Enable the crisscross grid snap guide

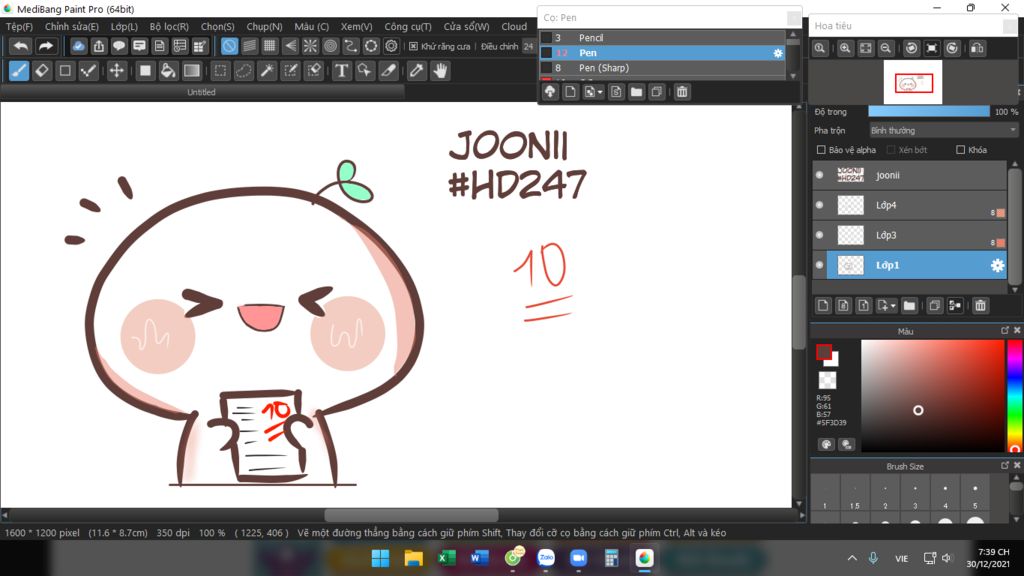click(x=270, y=46)
